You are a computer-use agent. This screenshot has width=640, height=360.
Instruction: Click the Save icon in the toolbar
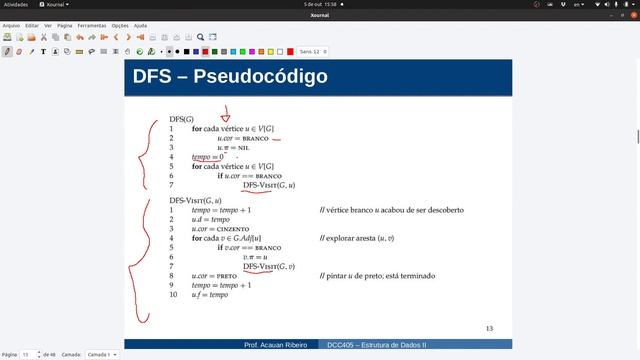click(x=7, y=37)
